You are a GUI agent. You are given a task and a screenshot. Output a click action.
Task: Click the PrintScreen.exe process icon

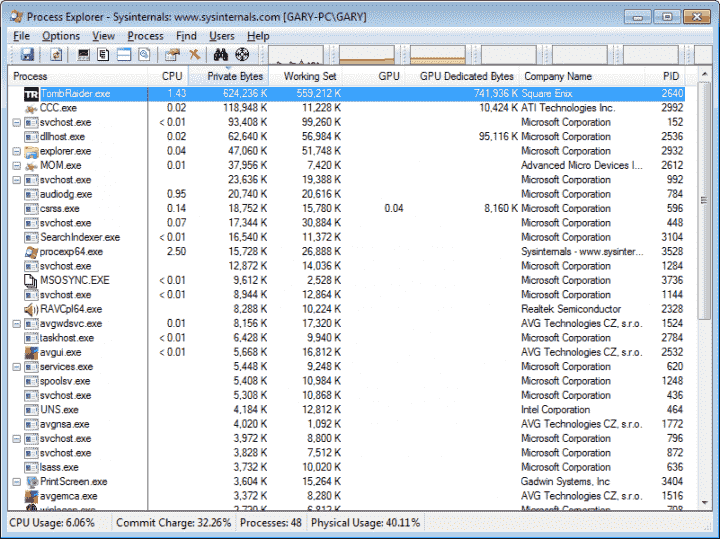click(31, 482)
